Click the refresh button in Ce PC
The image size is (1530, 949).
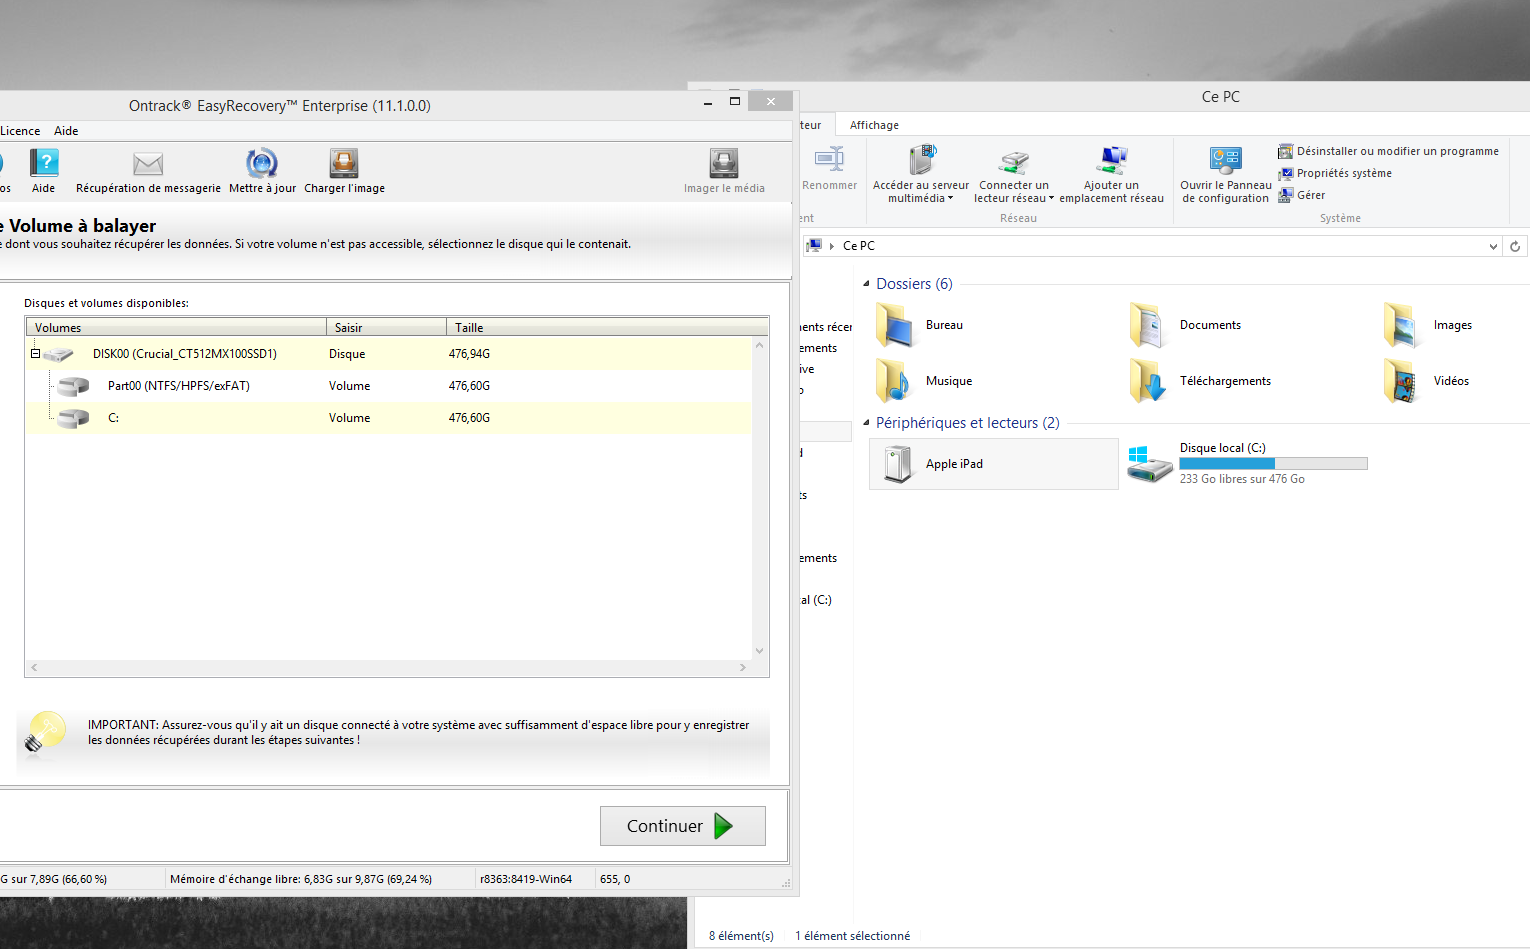pos(1515,246)
